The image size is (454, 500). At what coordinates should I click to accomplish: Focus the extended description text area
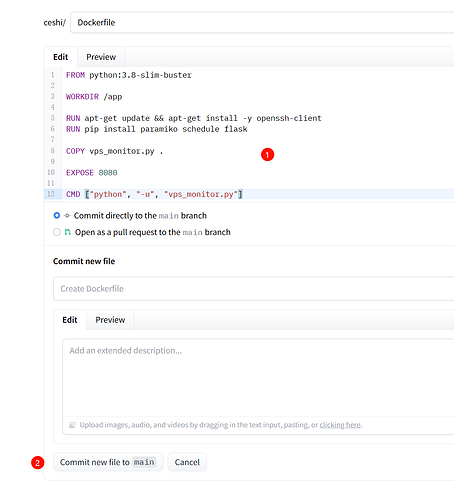coord(258,377)
